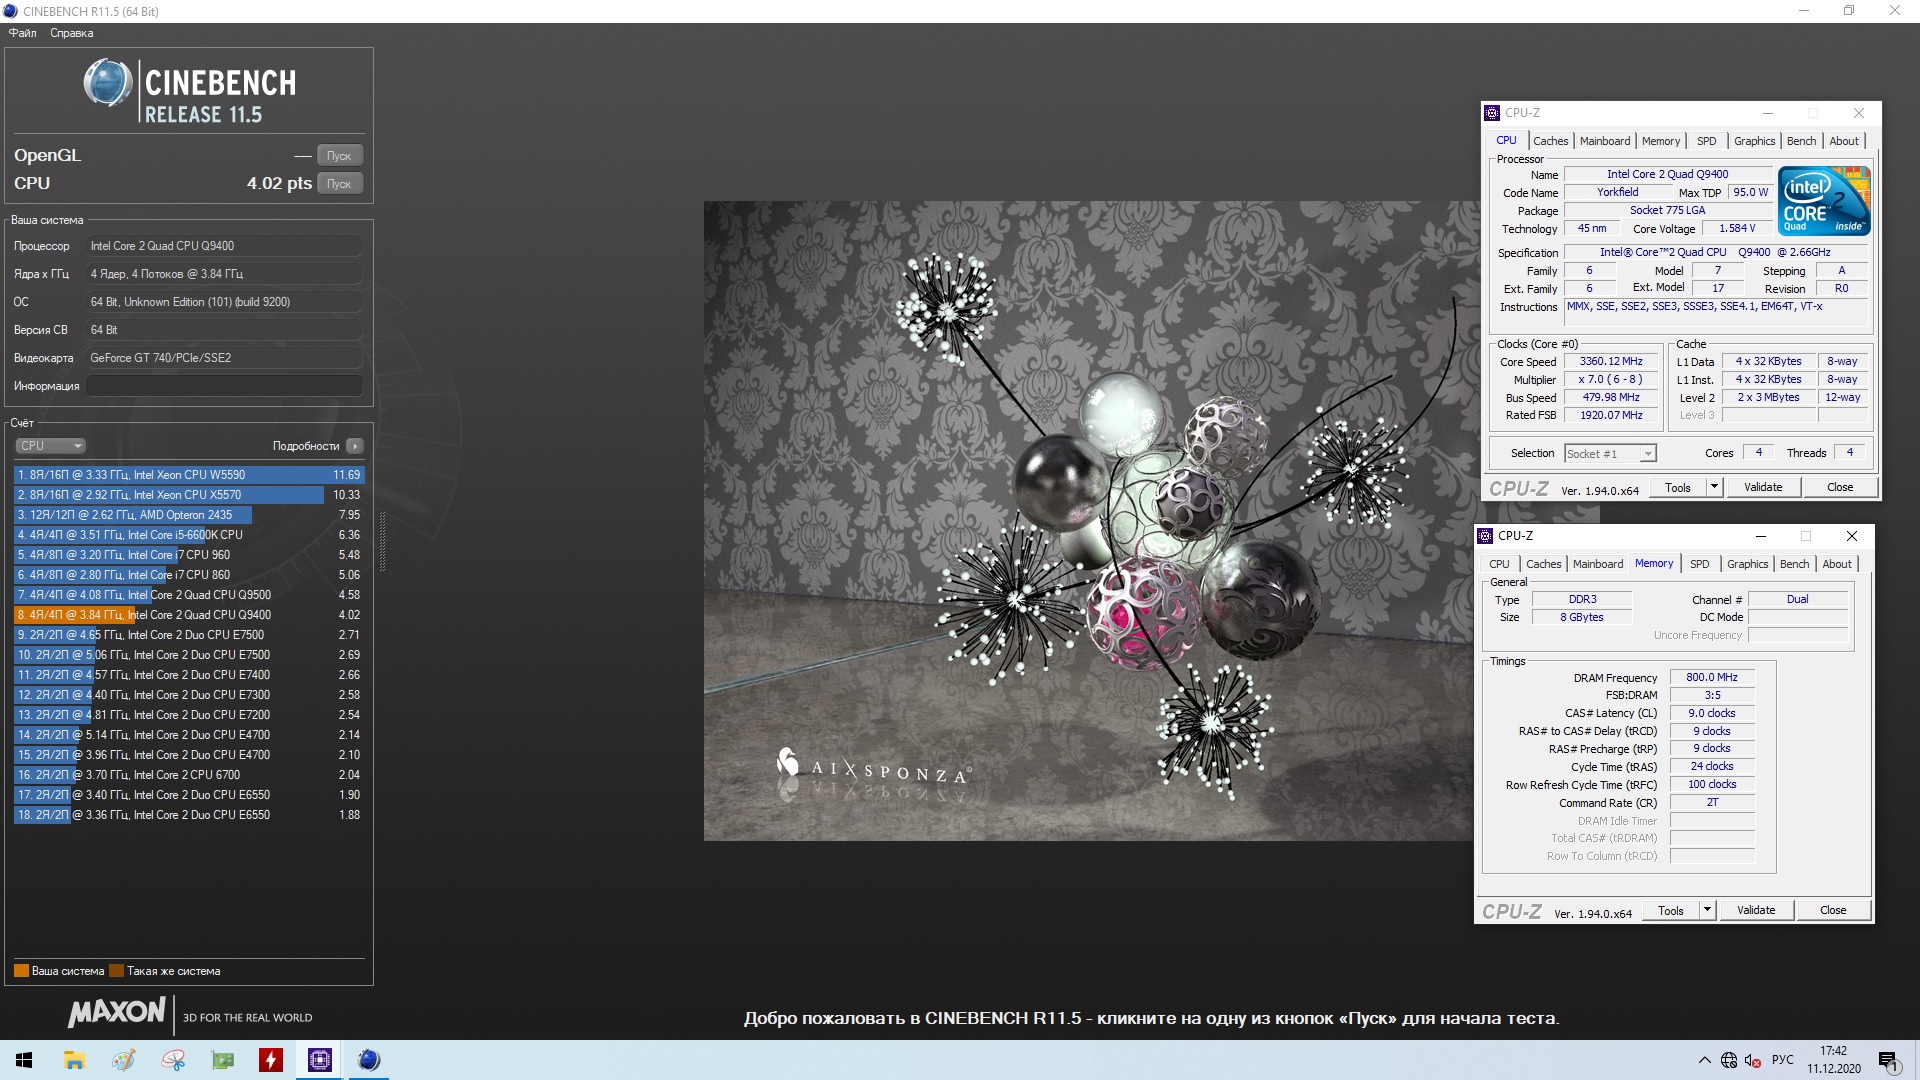Screen dimensions: 1920x1080
Task: Open the CPU ranking dropdown
Action: click(50, 446)
